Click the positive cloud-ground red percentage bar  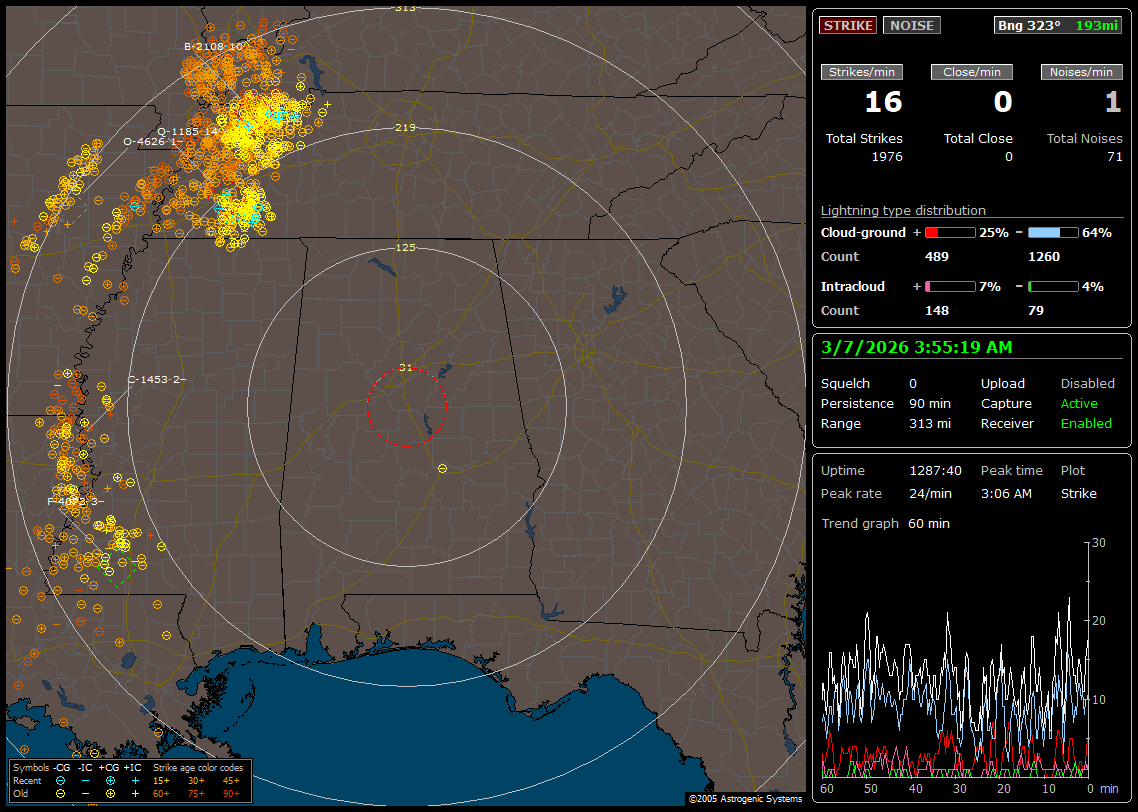pos(949,232)
